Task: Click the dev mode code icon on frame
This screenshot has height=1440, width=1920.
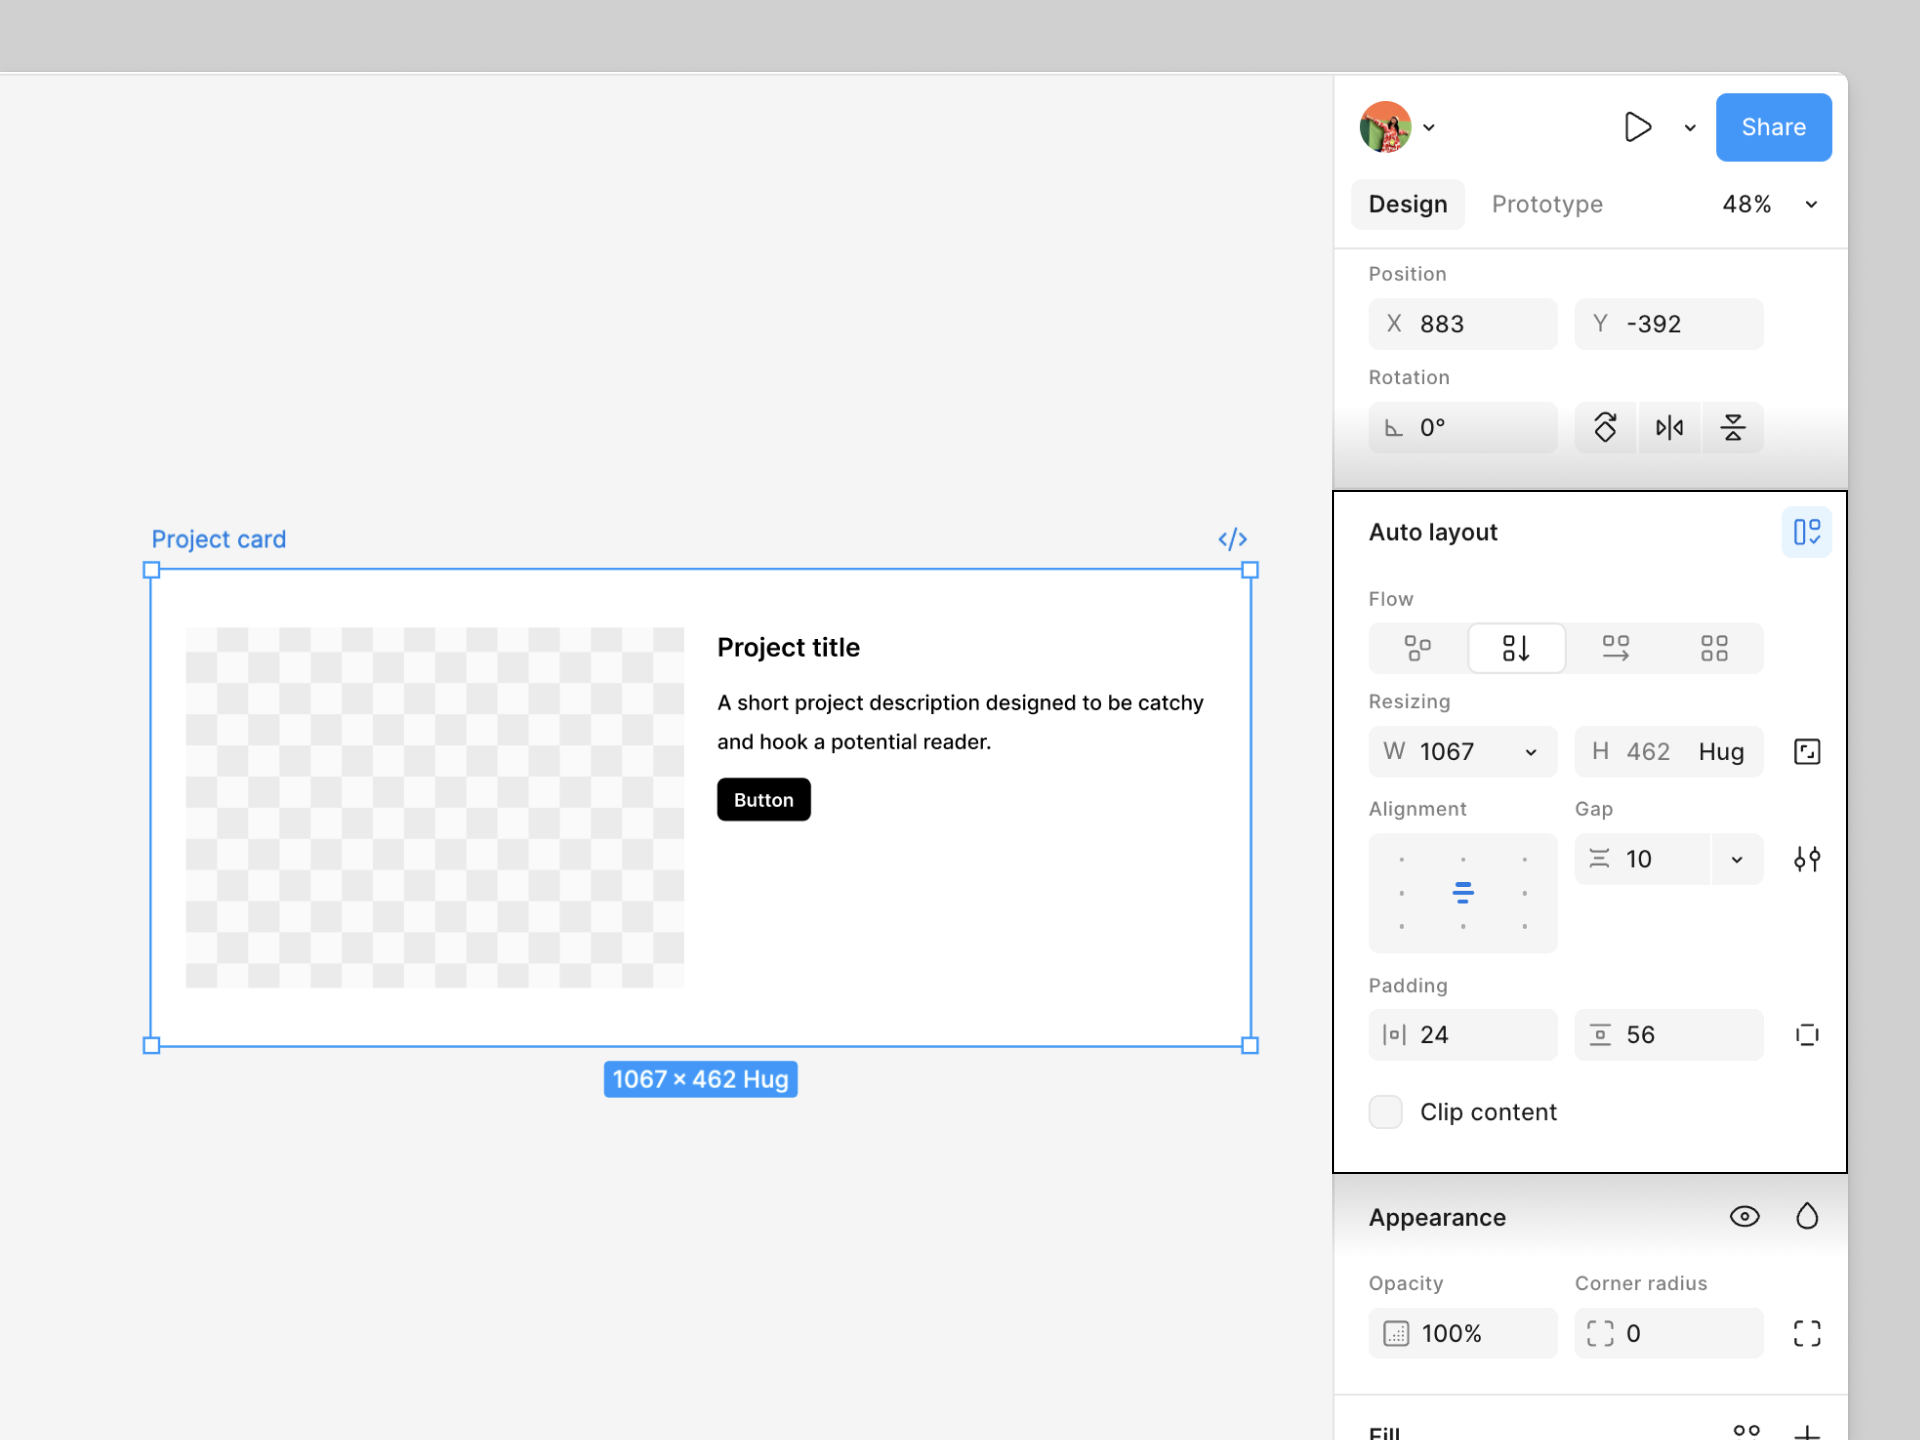Action: tap(1232, 539)
